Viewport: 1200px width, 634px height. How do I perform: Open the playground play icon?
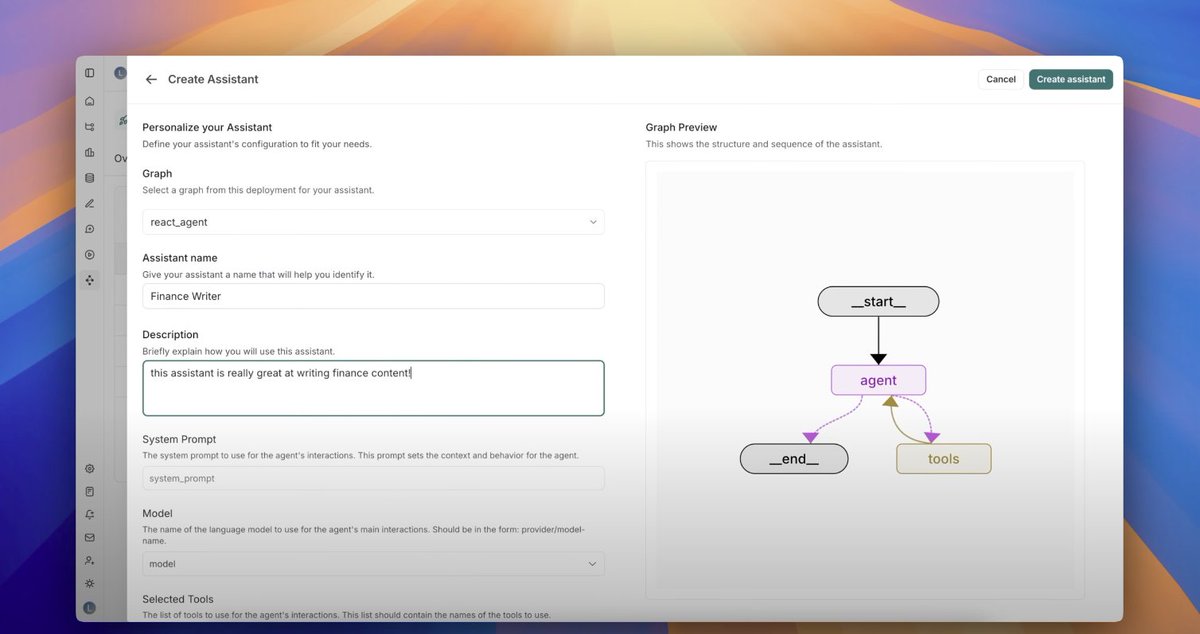pos(90,255)
